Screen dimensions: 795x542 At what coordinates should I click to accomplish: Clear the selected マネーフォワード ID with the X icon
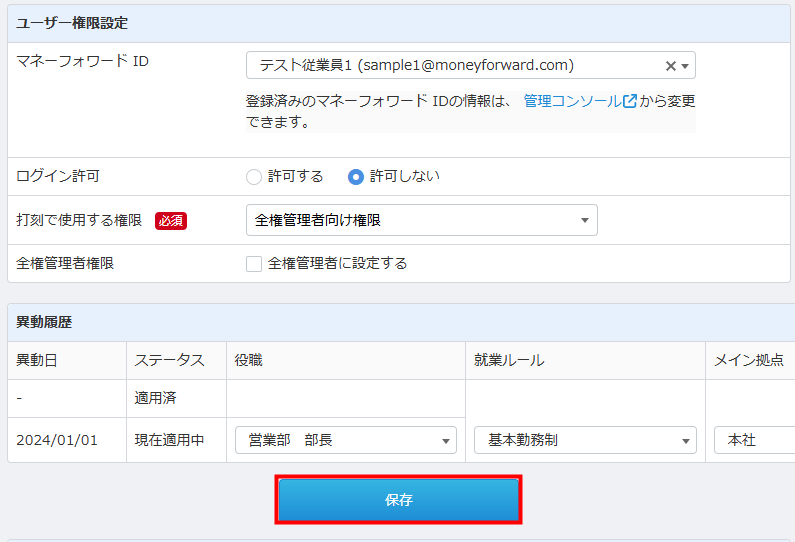point(671,66)
